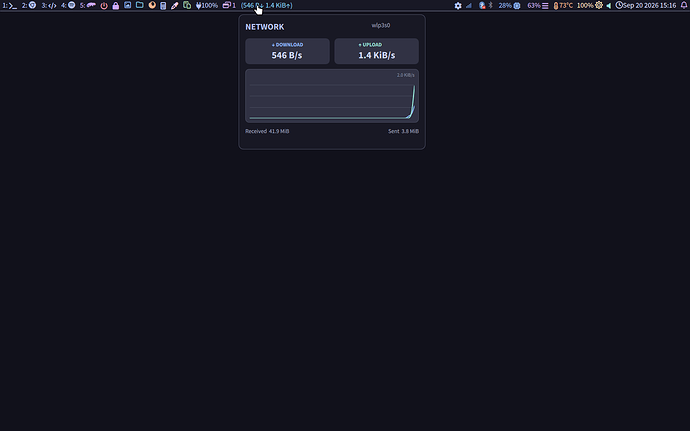
Task: Open the calculator icon
Action: click(163, 6)
